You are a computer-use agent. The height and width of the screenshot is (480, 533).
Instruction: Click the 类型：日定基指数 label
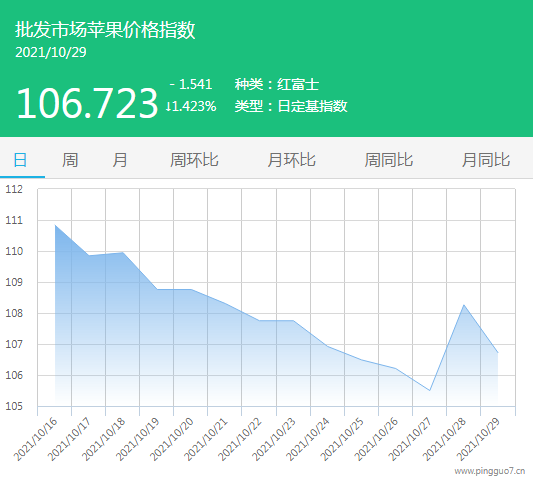[x=291, y=106]
